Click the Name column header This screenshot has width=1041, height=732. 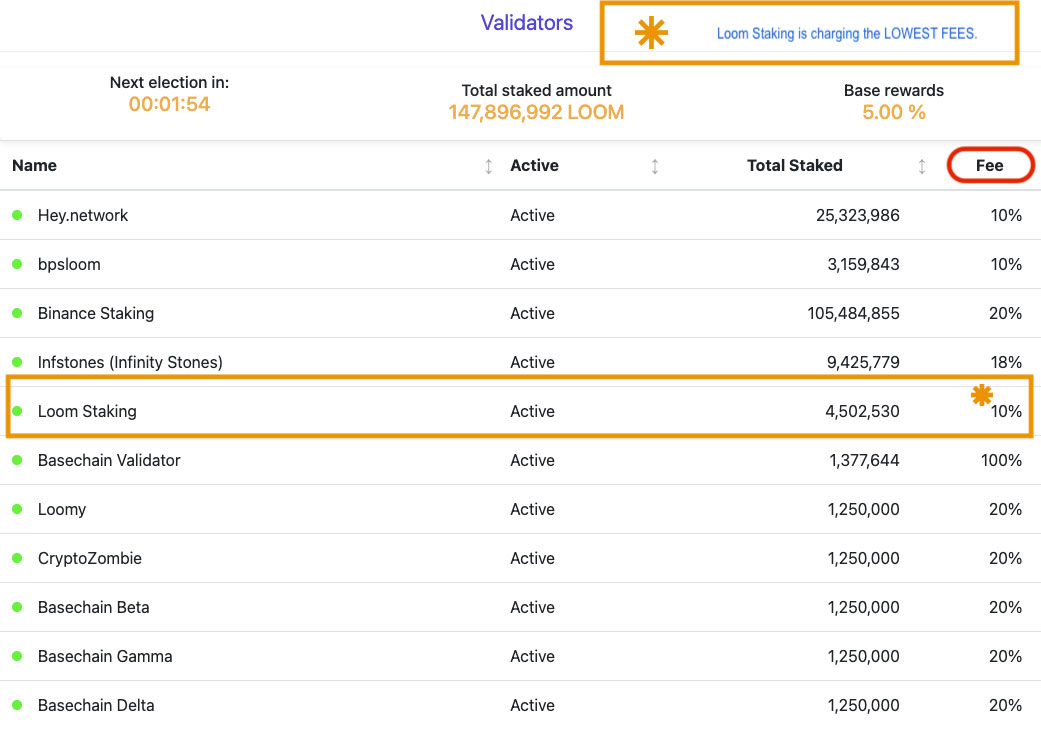click(35, 165)
